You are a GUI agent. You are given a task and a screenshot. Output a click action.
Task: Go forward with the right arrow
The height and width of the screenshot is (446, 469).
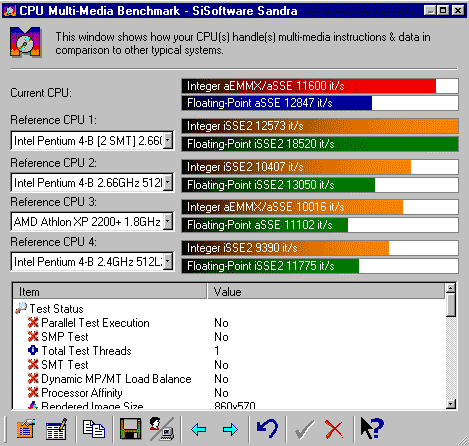click(230, 429)
